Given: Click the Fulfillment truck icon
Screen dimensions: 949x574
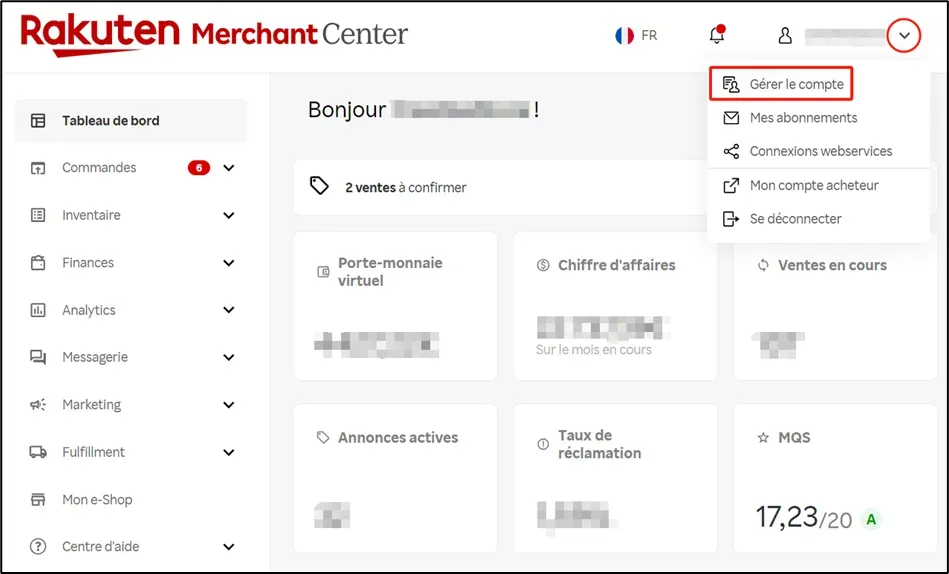Looking at the screenshot, I should point(38,452).
